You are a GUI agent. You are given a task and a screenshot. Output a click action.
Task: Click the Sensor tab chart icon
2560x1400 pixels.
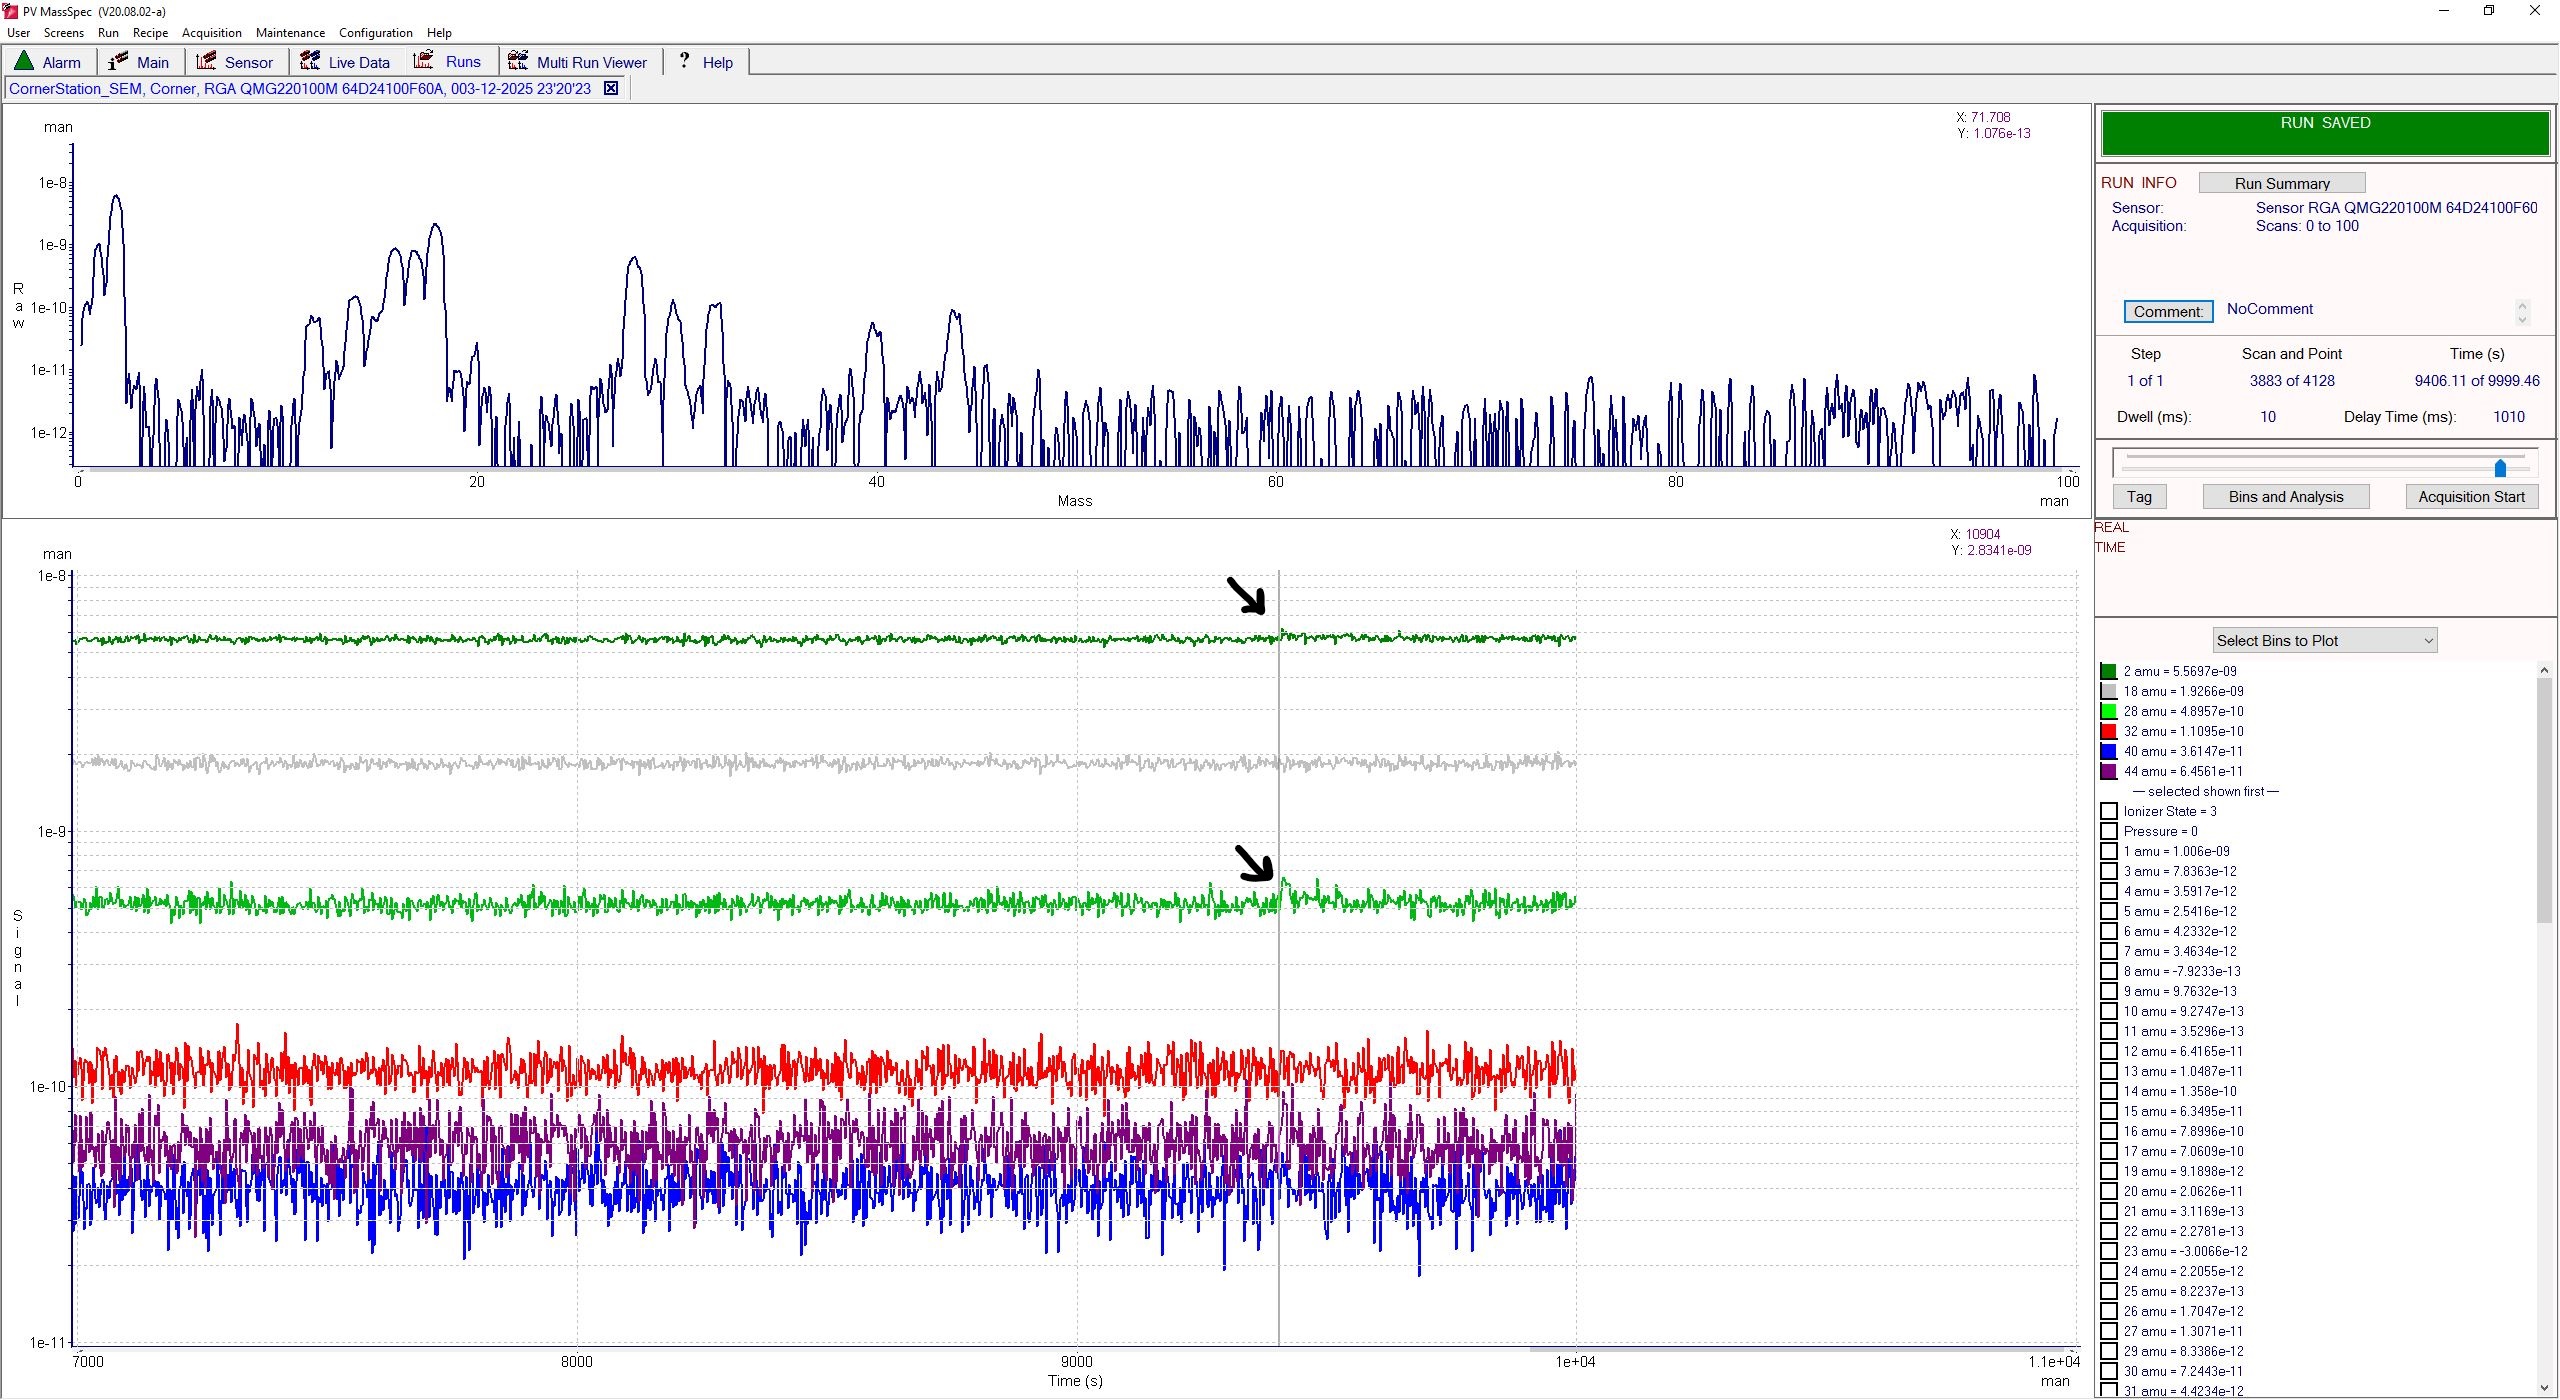[x=206, y=61]
